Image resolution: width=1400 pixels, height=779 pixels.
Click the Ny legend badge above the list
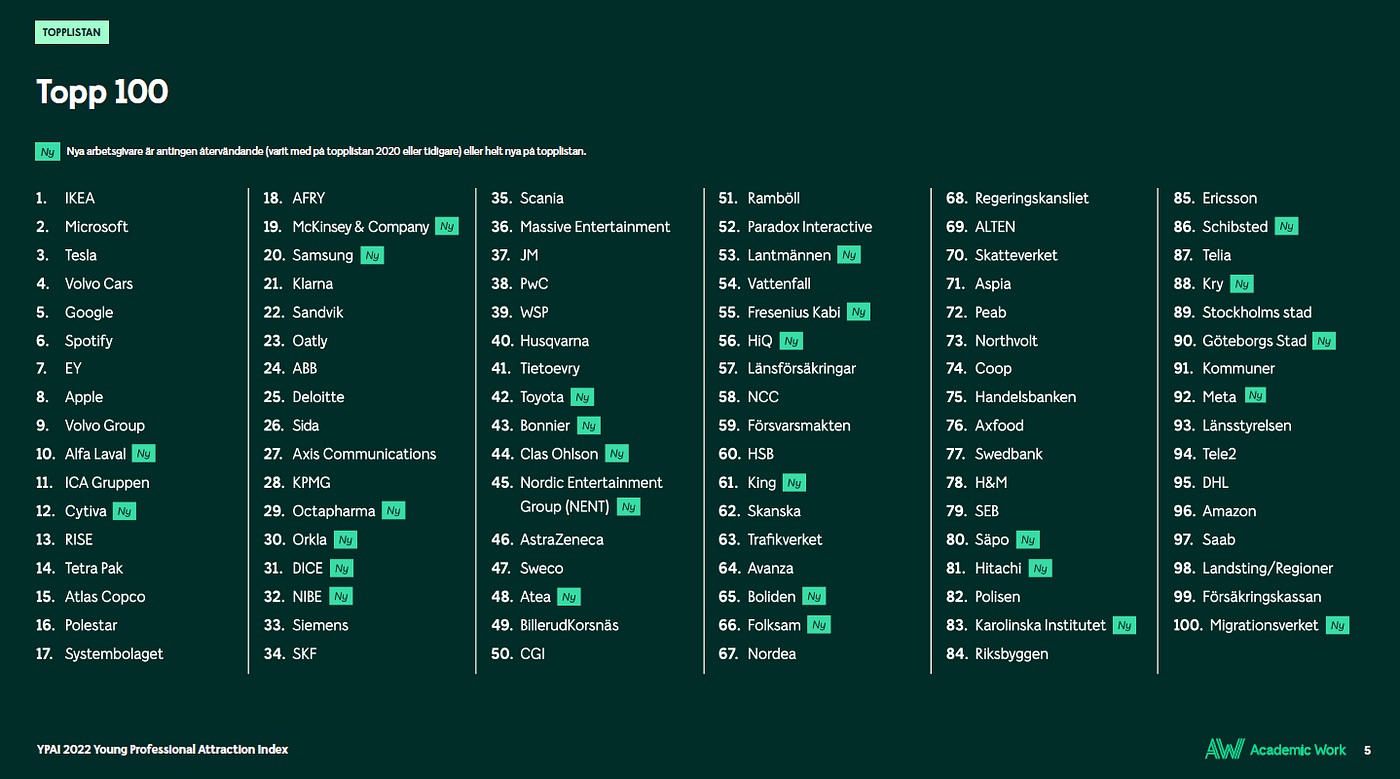click(48, 152)
